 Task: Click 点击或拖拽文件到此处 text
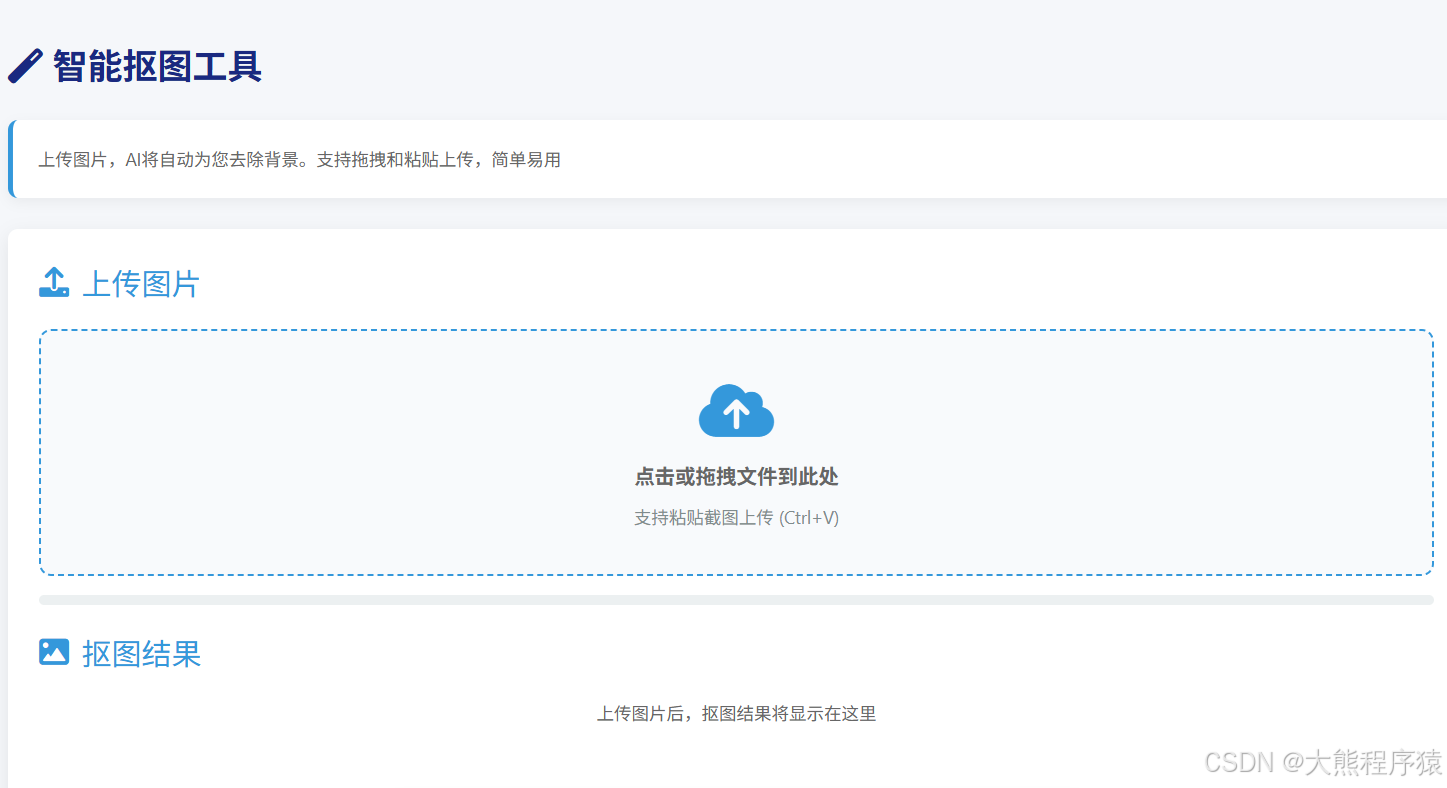(736, 477)
